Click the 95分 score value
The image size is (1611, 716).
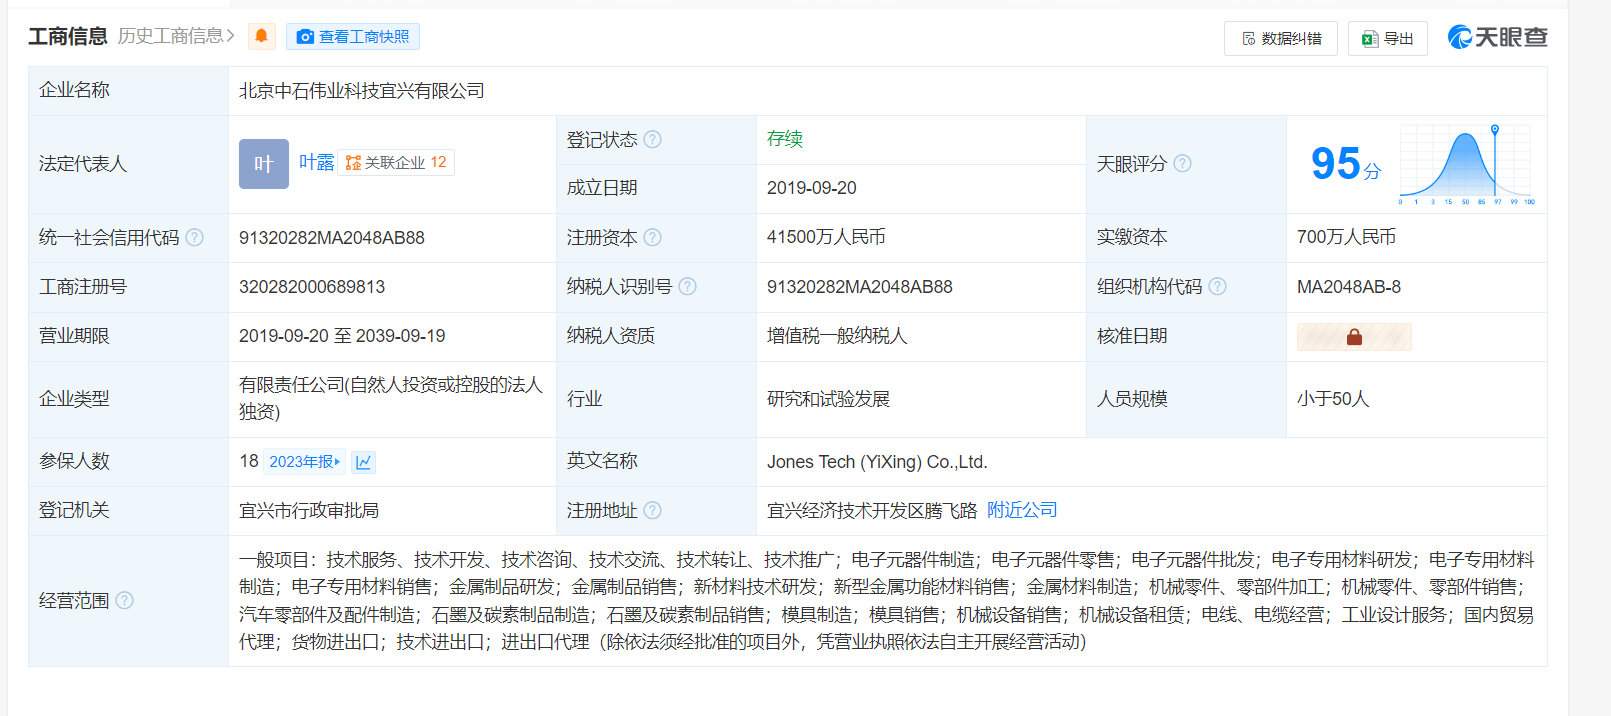(1346, 163)
